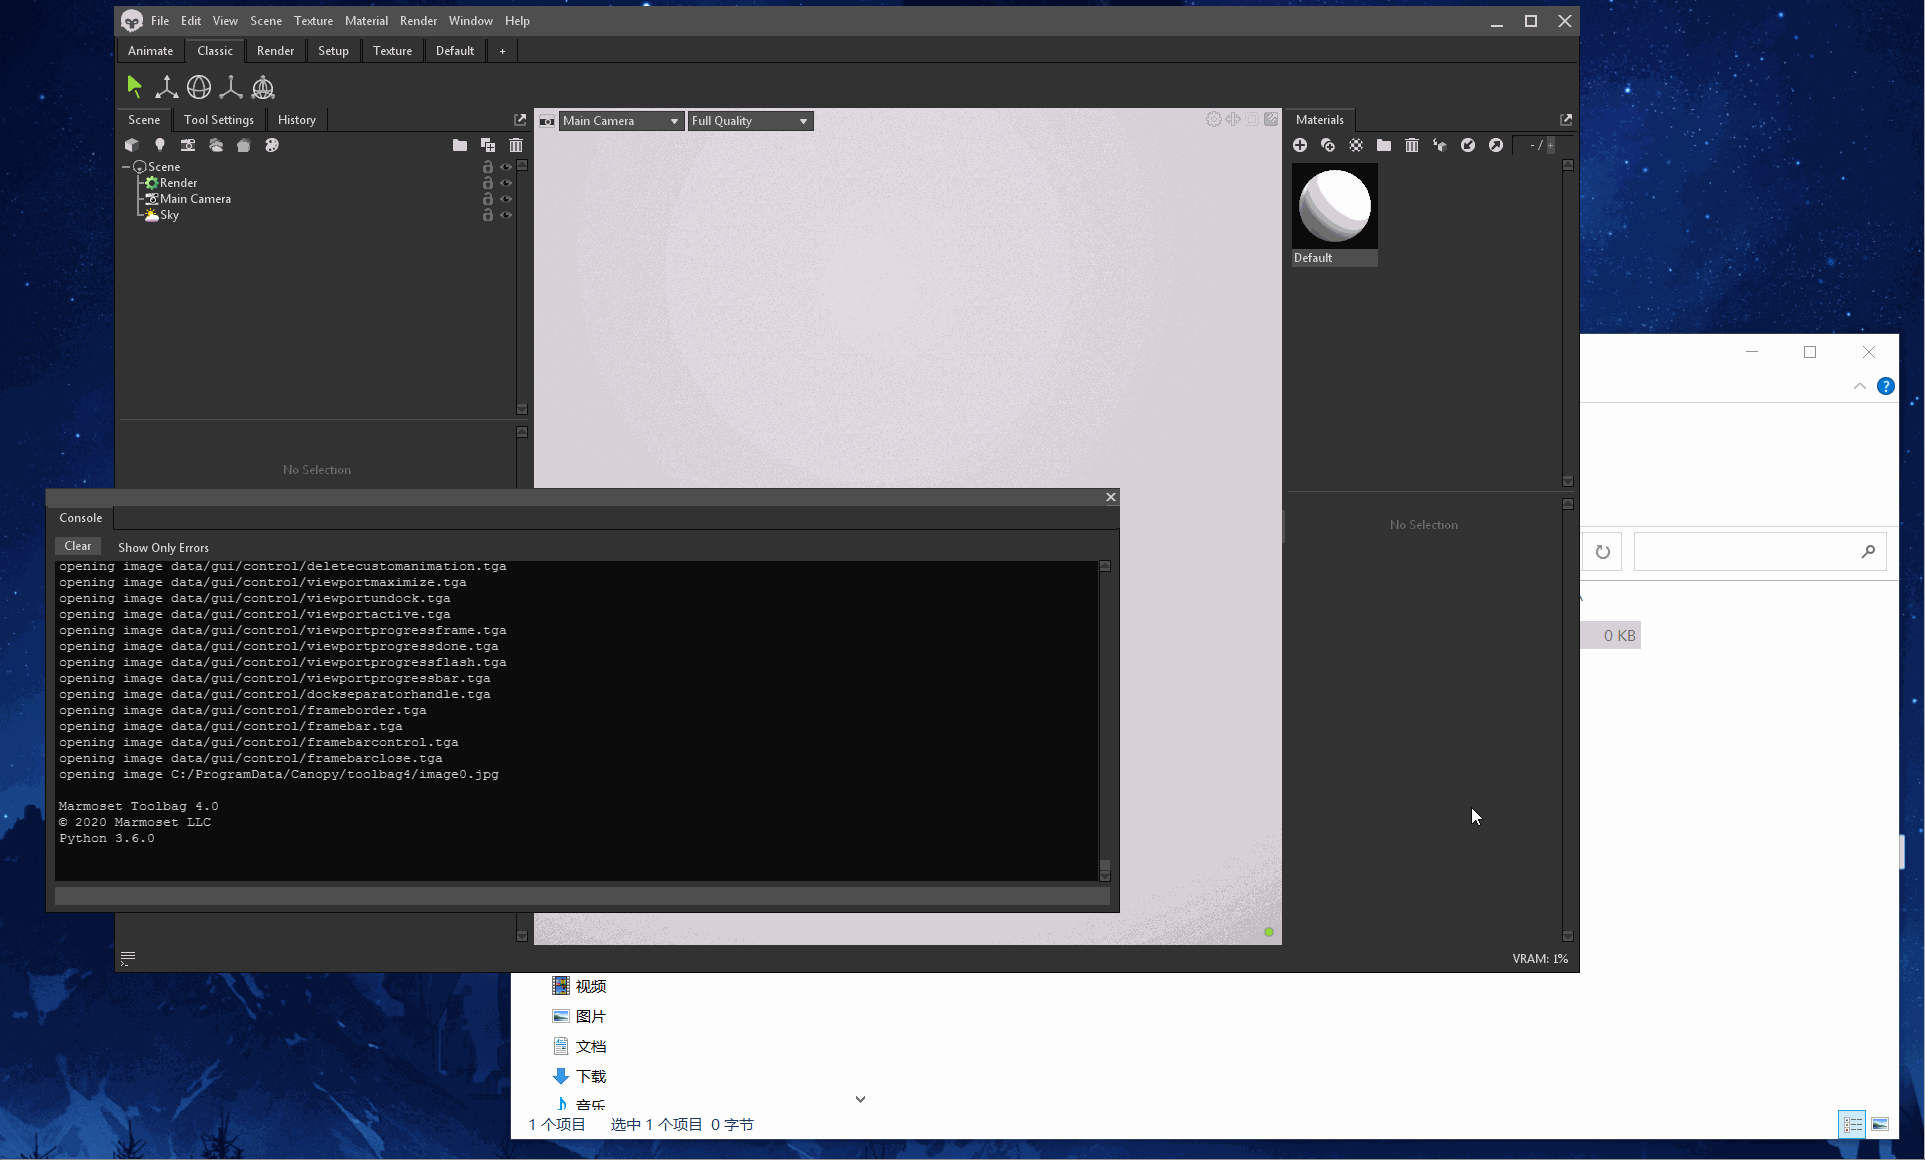This screenshot has width=1925, height=1160.
Task: Delete material trash icon
Action: pos(1412,145)
